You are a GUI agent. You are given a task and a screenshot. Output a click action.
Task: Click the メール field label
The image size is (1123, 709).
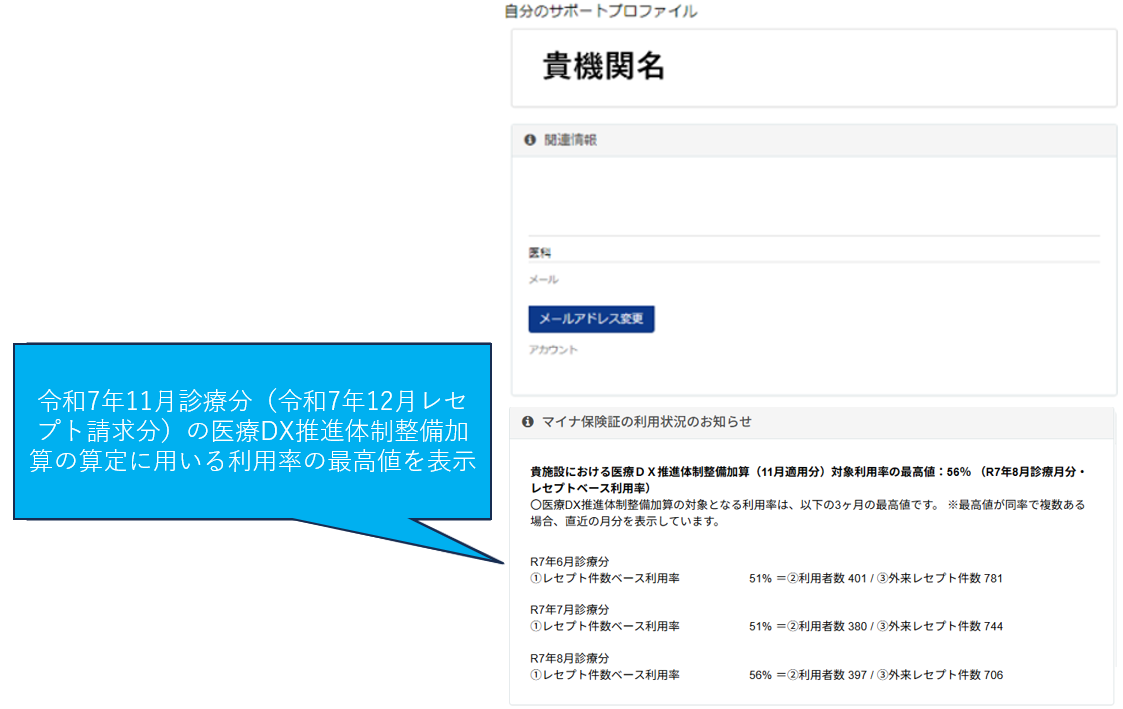(x=543, y=280)
